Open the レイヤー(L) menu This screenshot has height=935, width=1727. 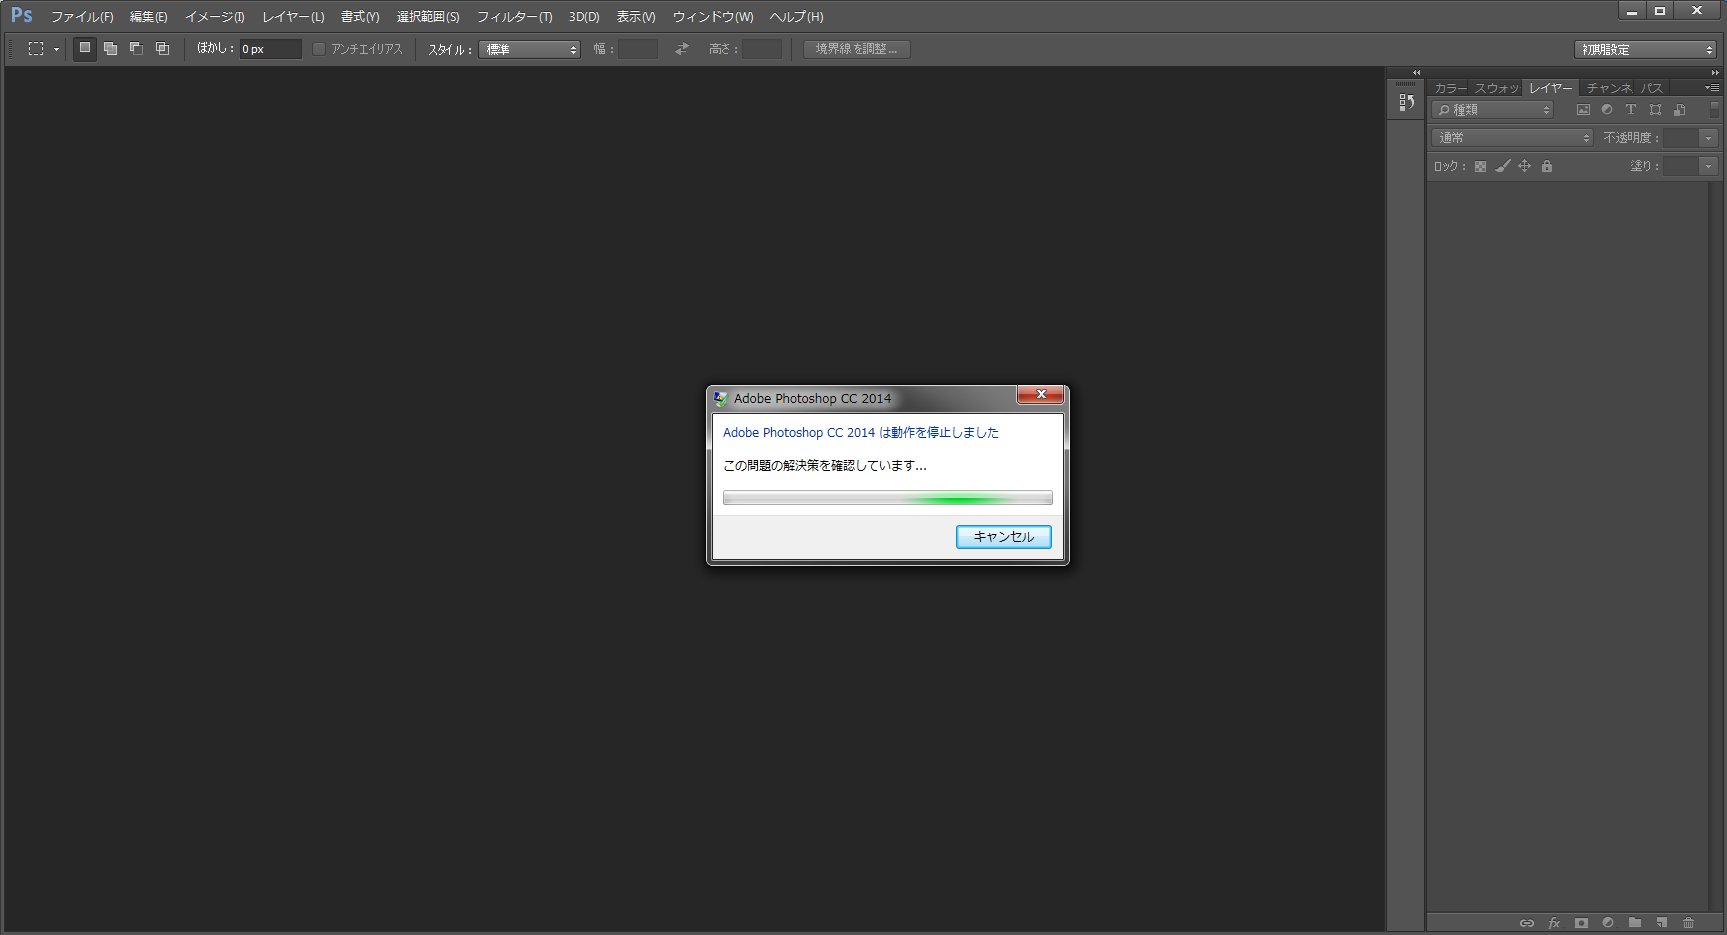(x=293, y=17)
